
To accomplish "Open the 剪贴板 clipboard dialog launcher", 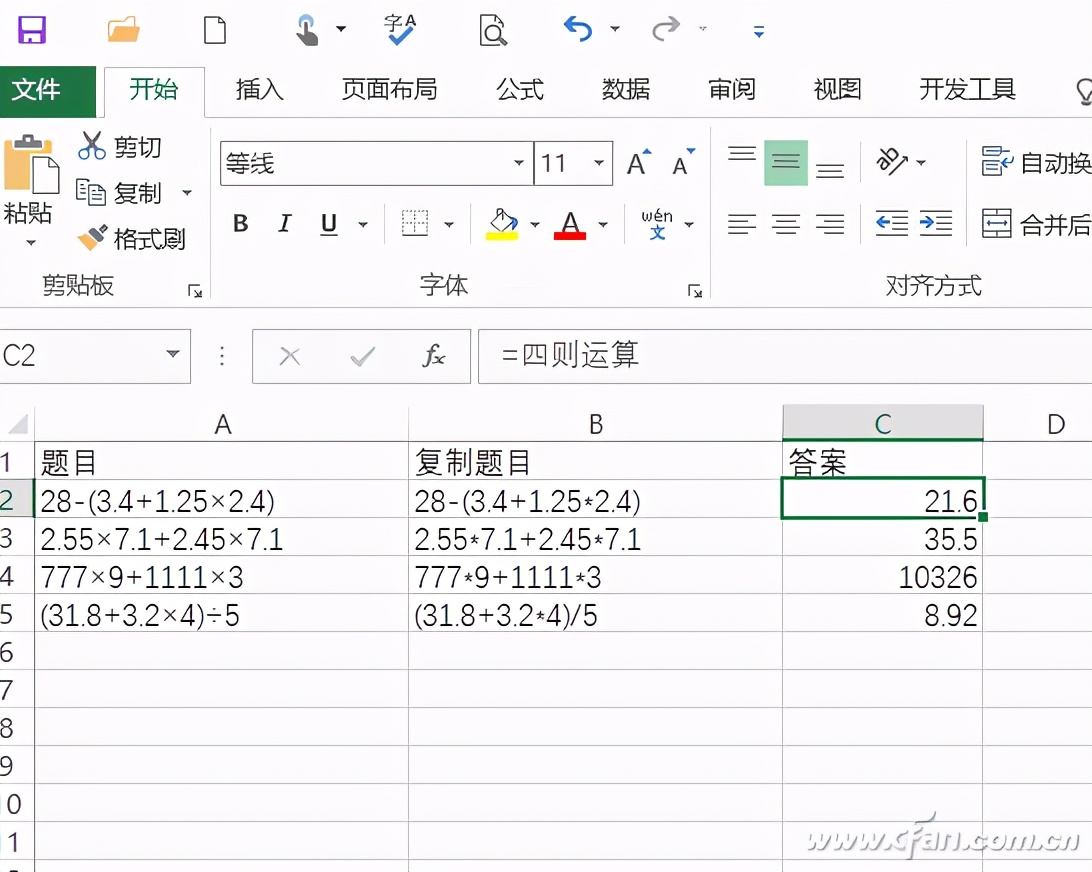I will coord(195,290).
